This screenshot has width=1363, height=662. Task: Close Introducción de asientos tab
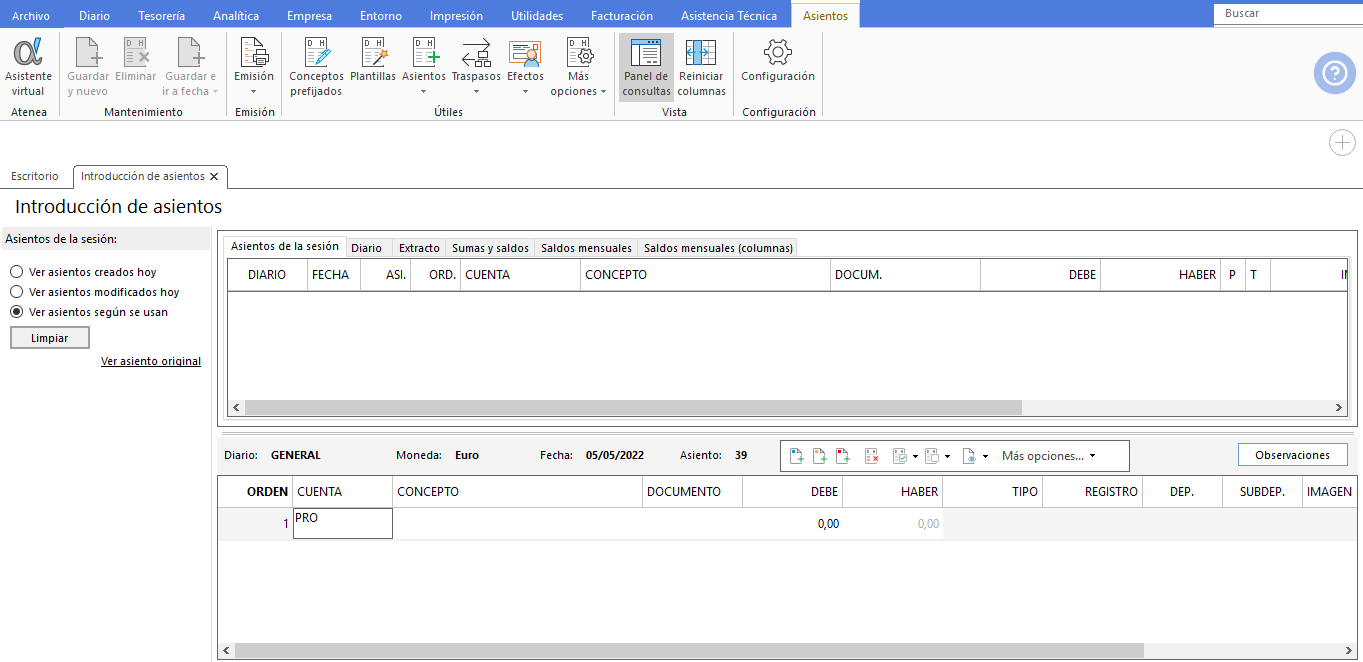(x=214, y=176)
